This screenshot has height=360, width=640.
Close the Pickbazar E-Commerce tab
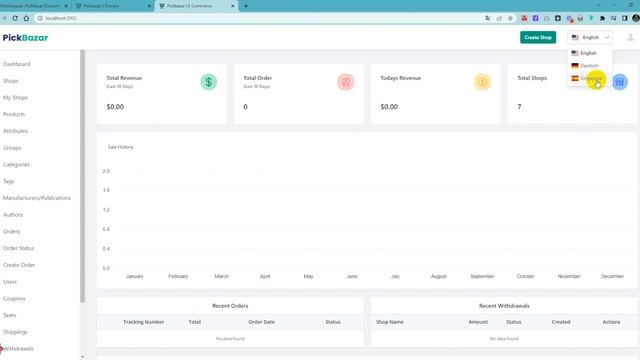click(x=233, y=6)
